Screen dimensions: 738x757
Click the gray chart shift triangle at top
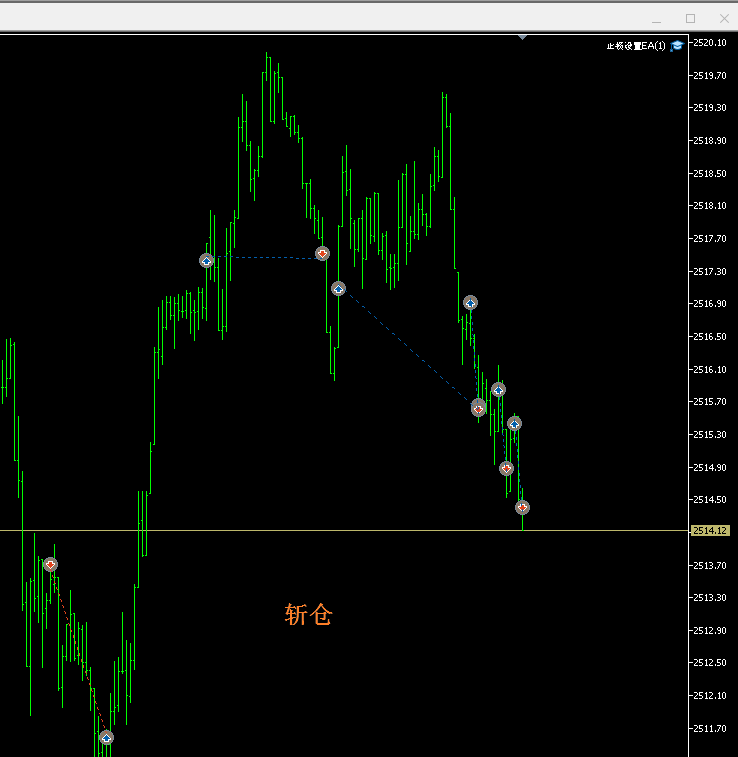tap(522, 37)
